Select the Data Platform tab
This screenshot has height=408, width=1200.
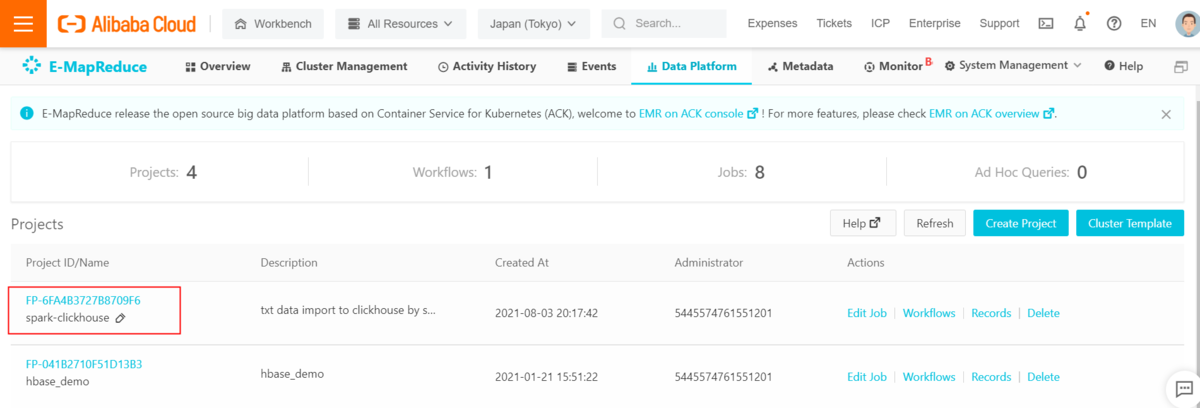tap(692, 67)
